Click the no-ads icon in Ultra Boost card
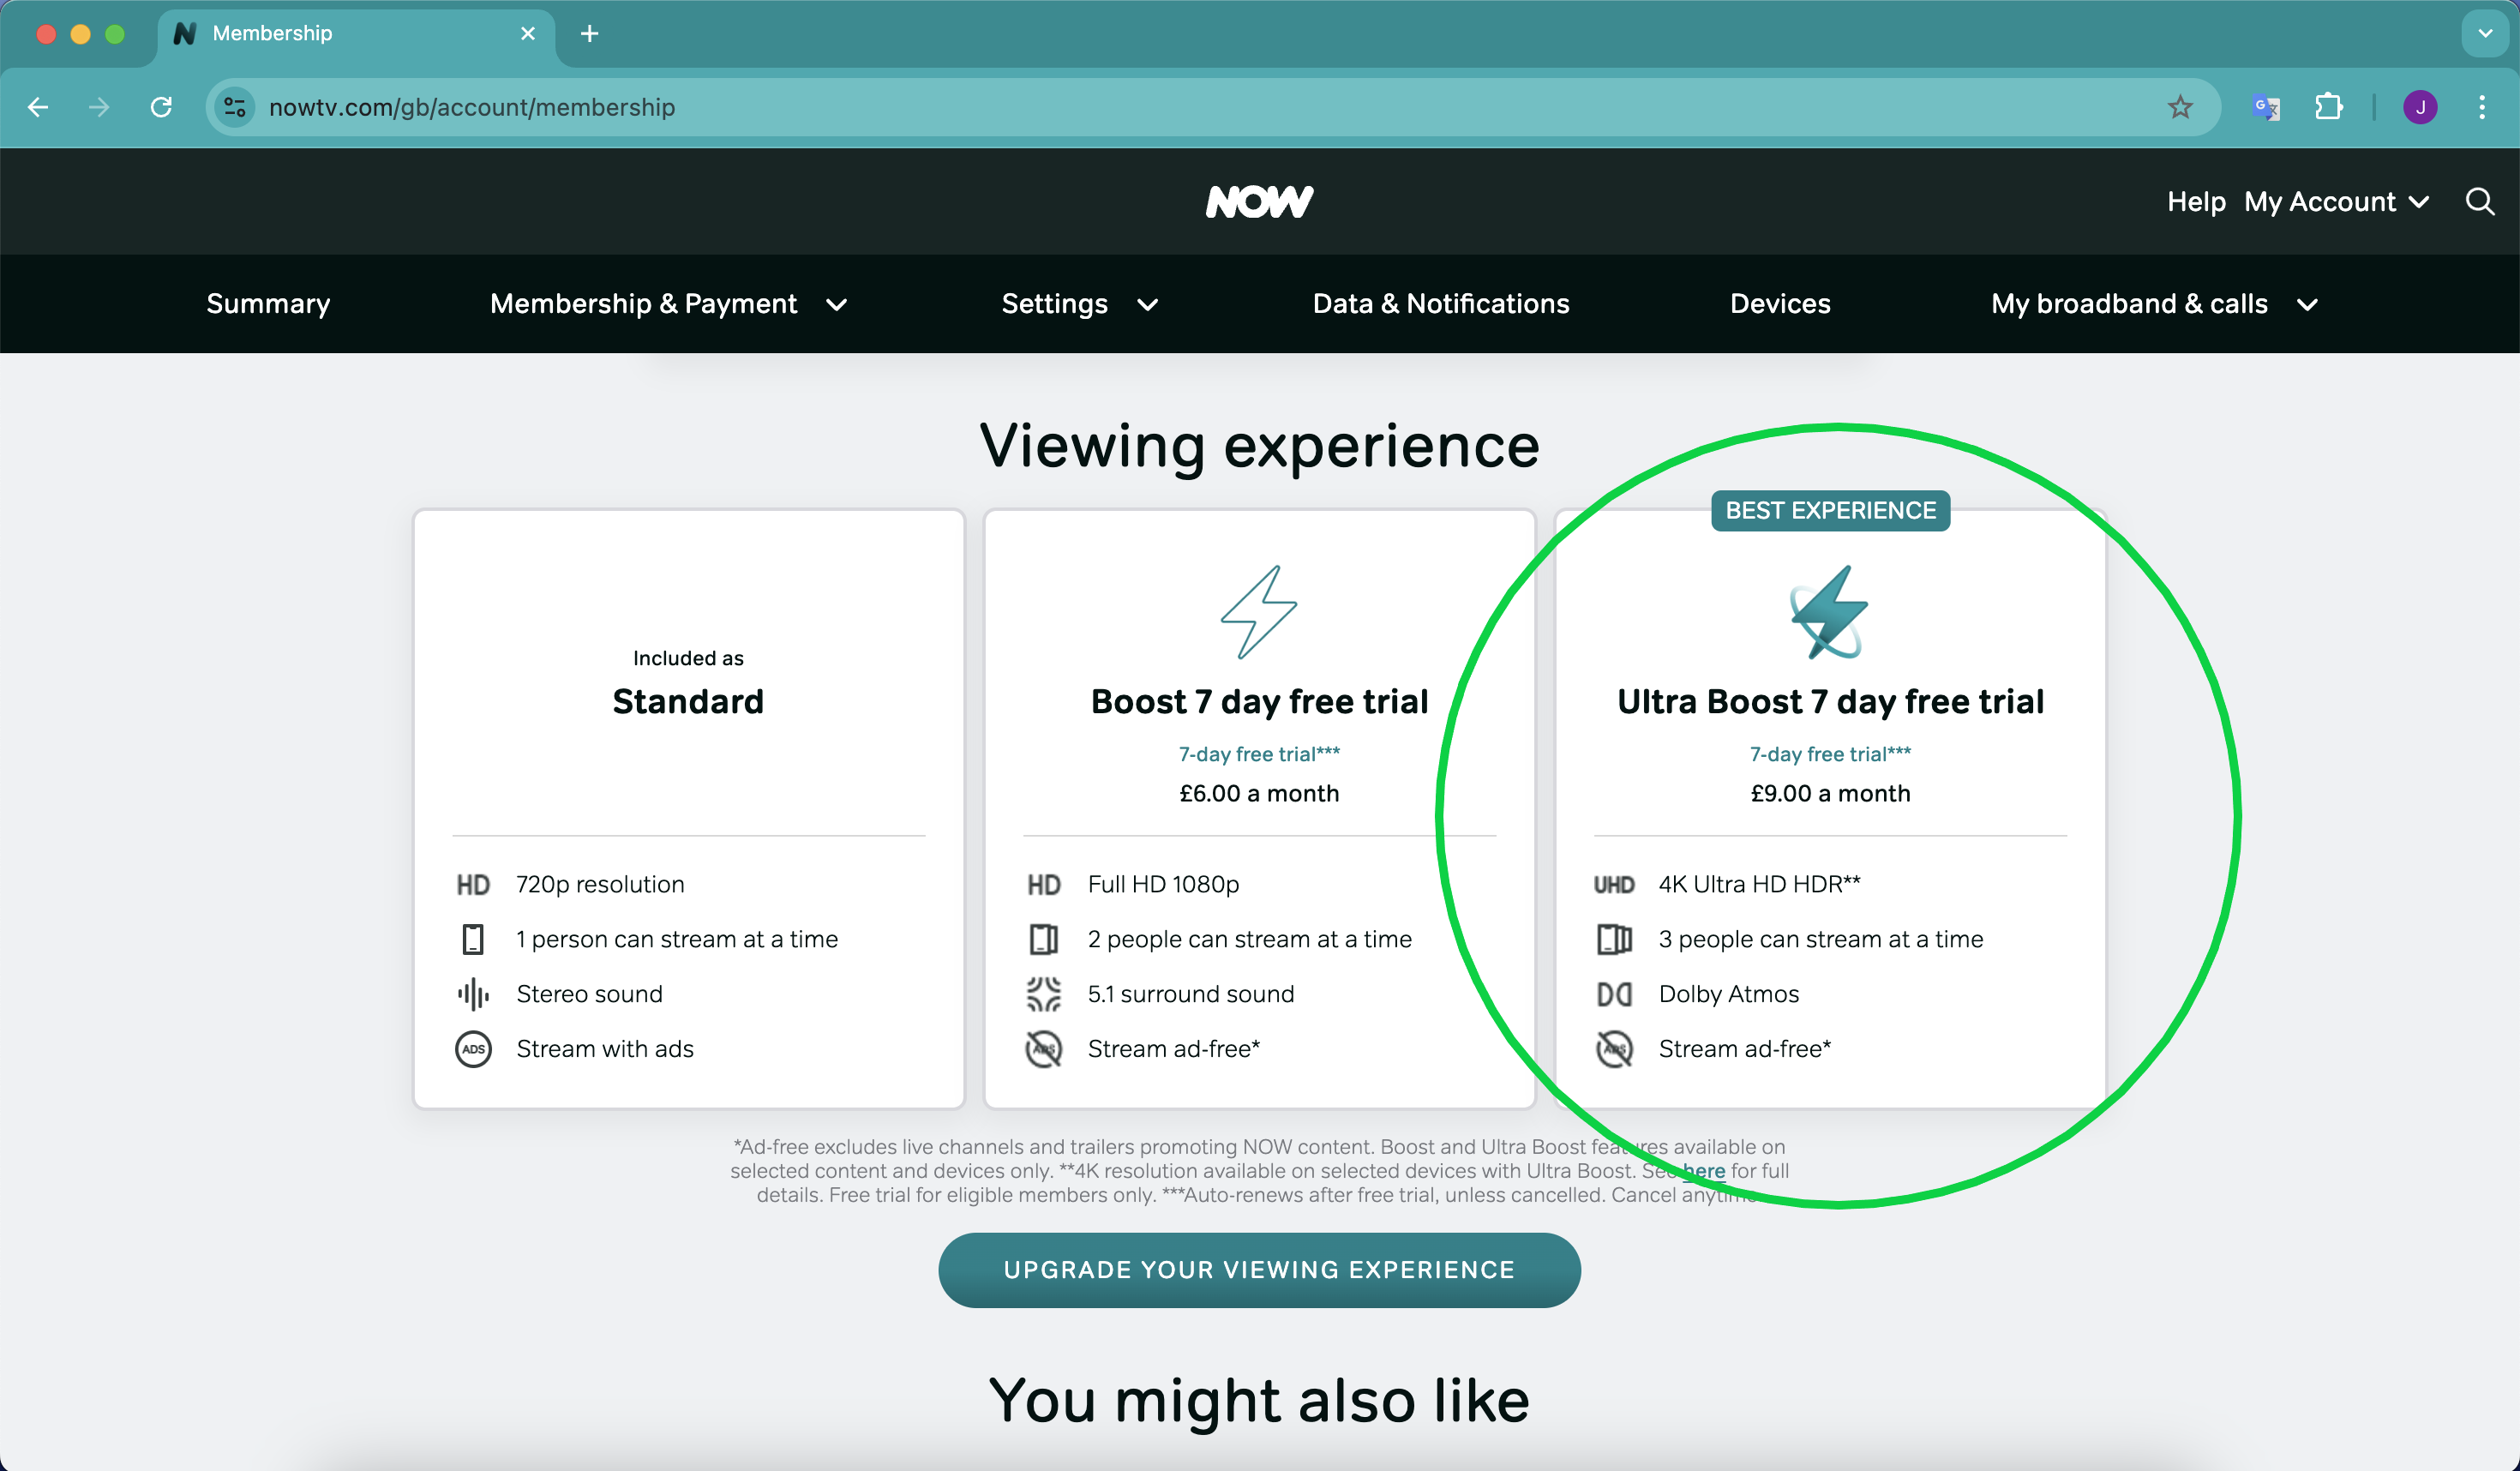2520x1471 pixels. tap(1614, 1049)
